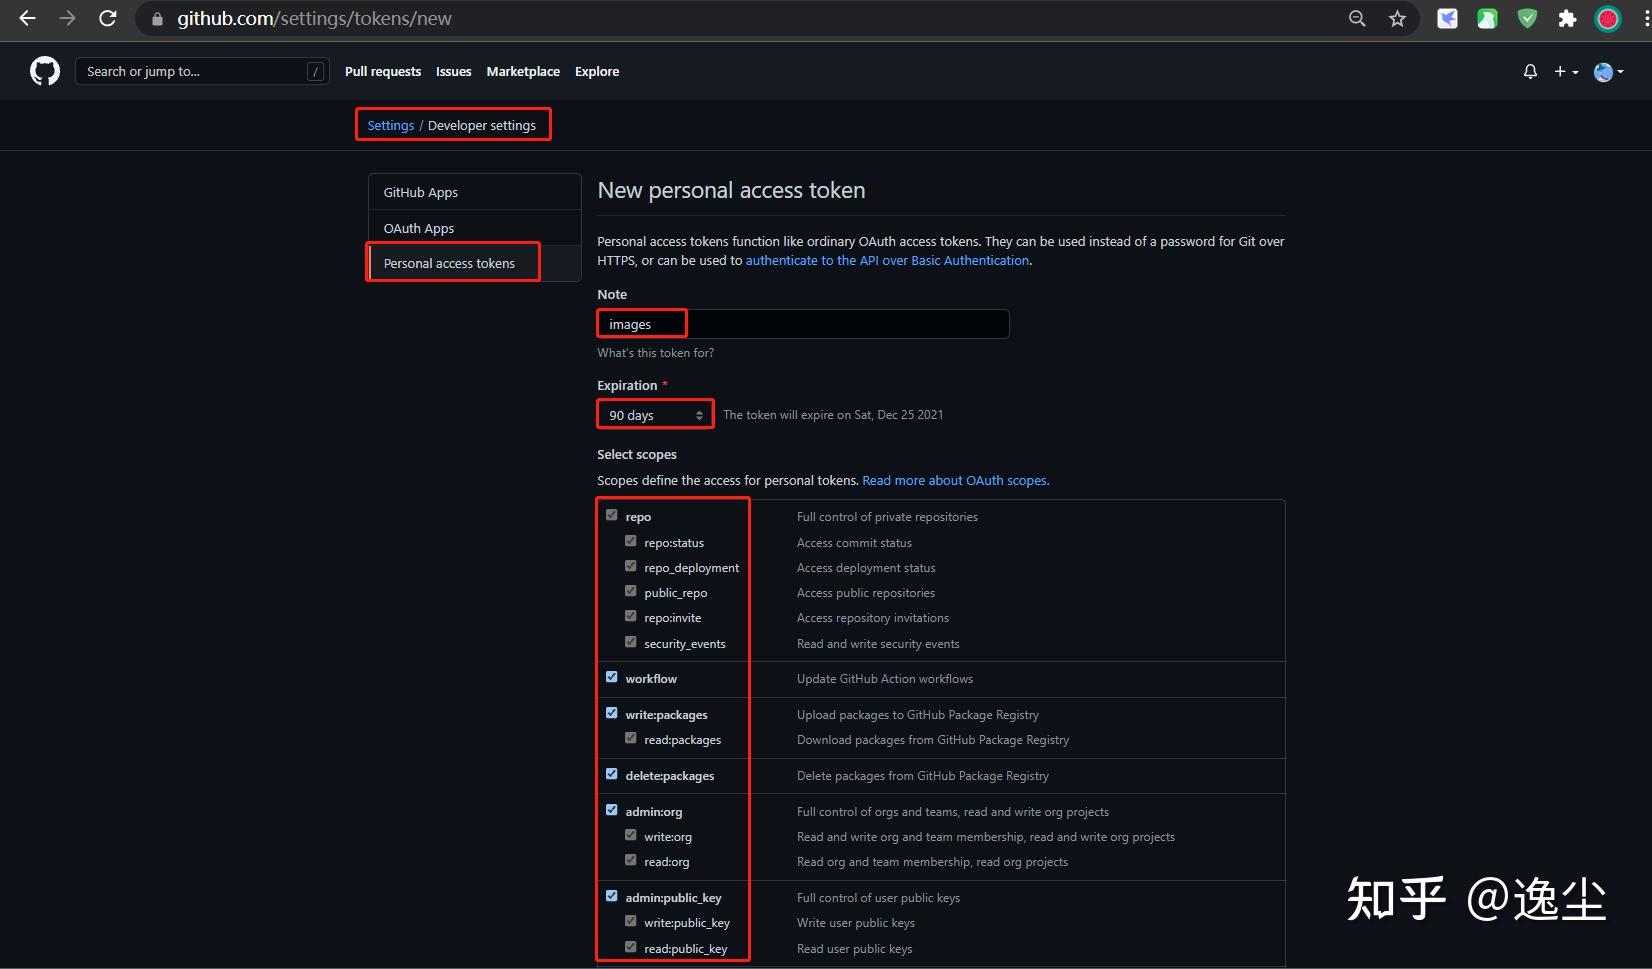1652x969 pixels.
Task: Click 'Full control of private repositories' description
Action: click(887, 517)
